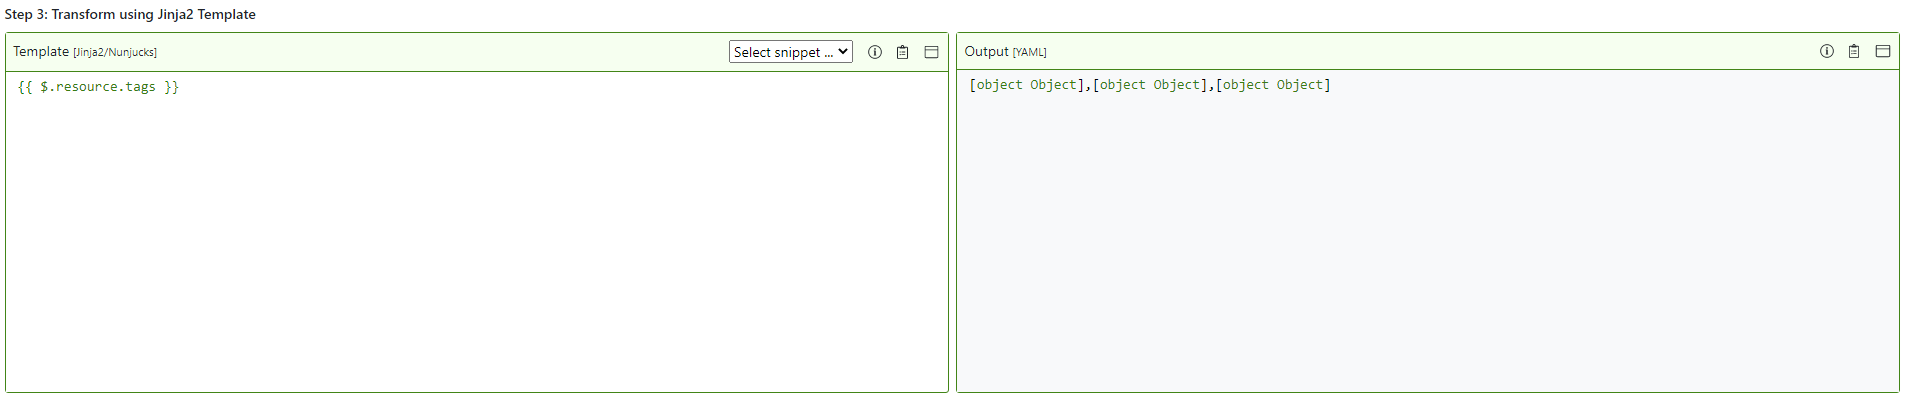The width and height of the screenshot is (1907, 403).
Task: Click the info icon in the Template panel
Action: pyautogui.click(x=875, y=52)
